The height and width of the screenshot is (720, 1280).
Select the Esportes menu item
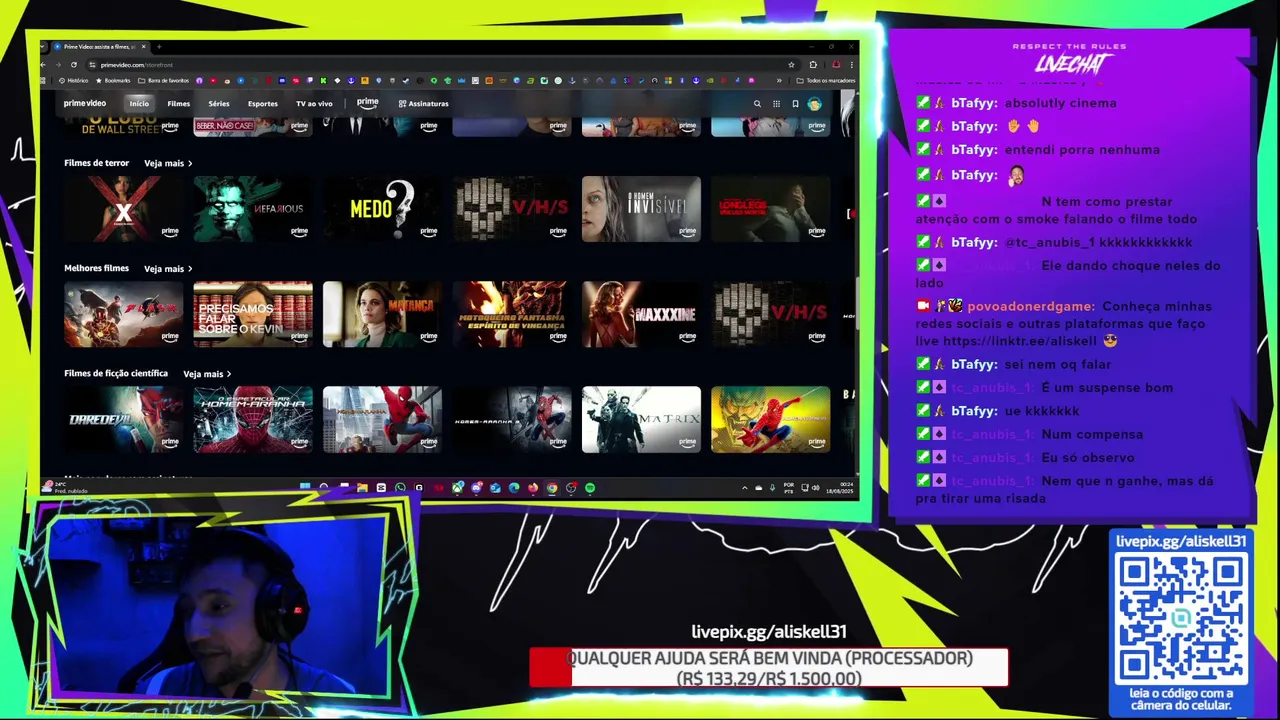(263, 103)
